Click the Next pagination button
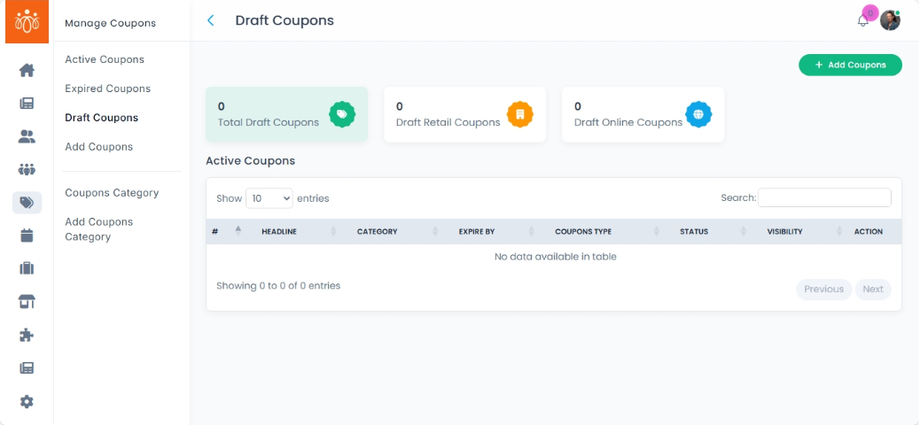This screenshot has width=920, height=425. point(873,289)
